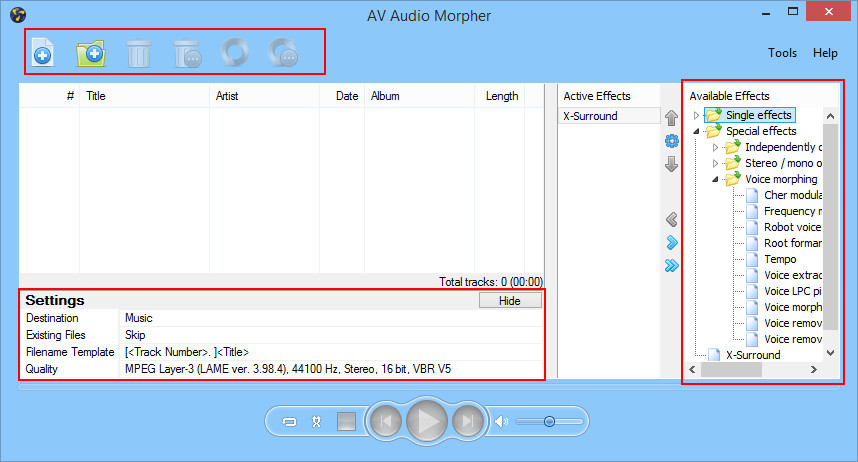
Task: Click the Morph all circular icon
Action: pyautogui.click(x=283, y=53)
